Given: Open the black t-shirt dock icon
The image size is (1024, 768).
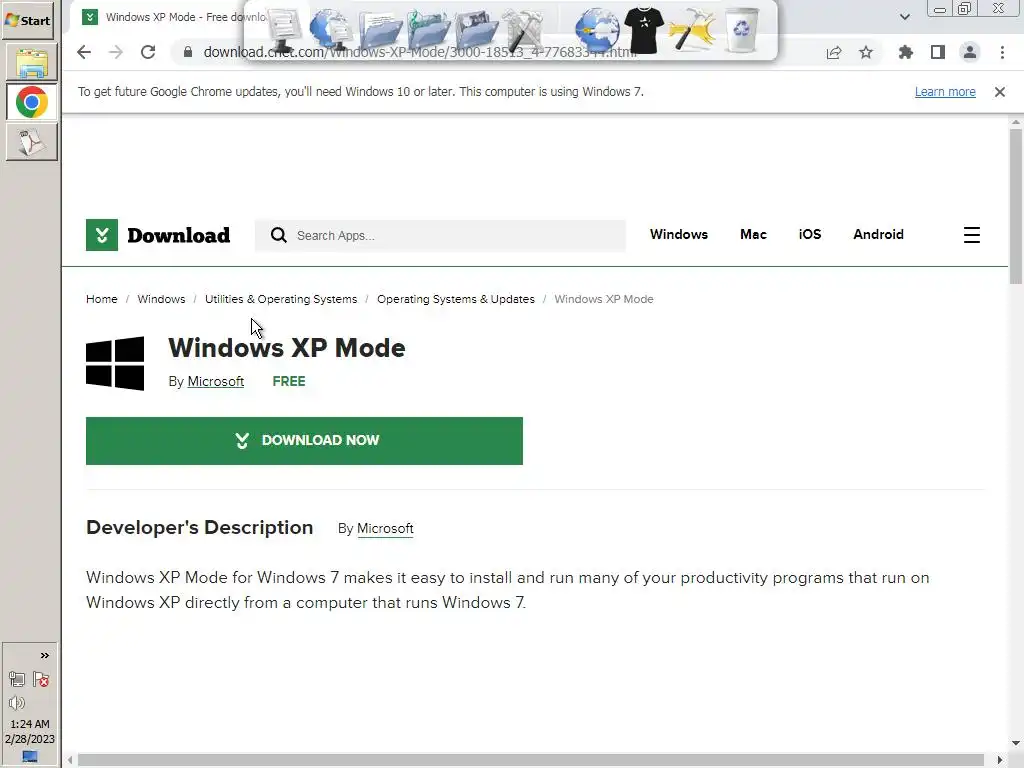Looking at the screenshot, I should click(x=644, y=29).
